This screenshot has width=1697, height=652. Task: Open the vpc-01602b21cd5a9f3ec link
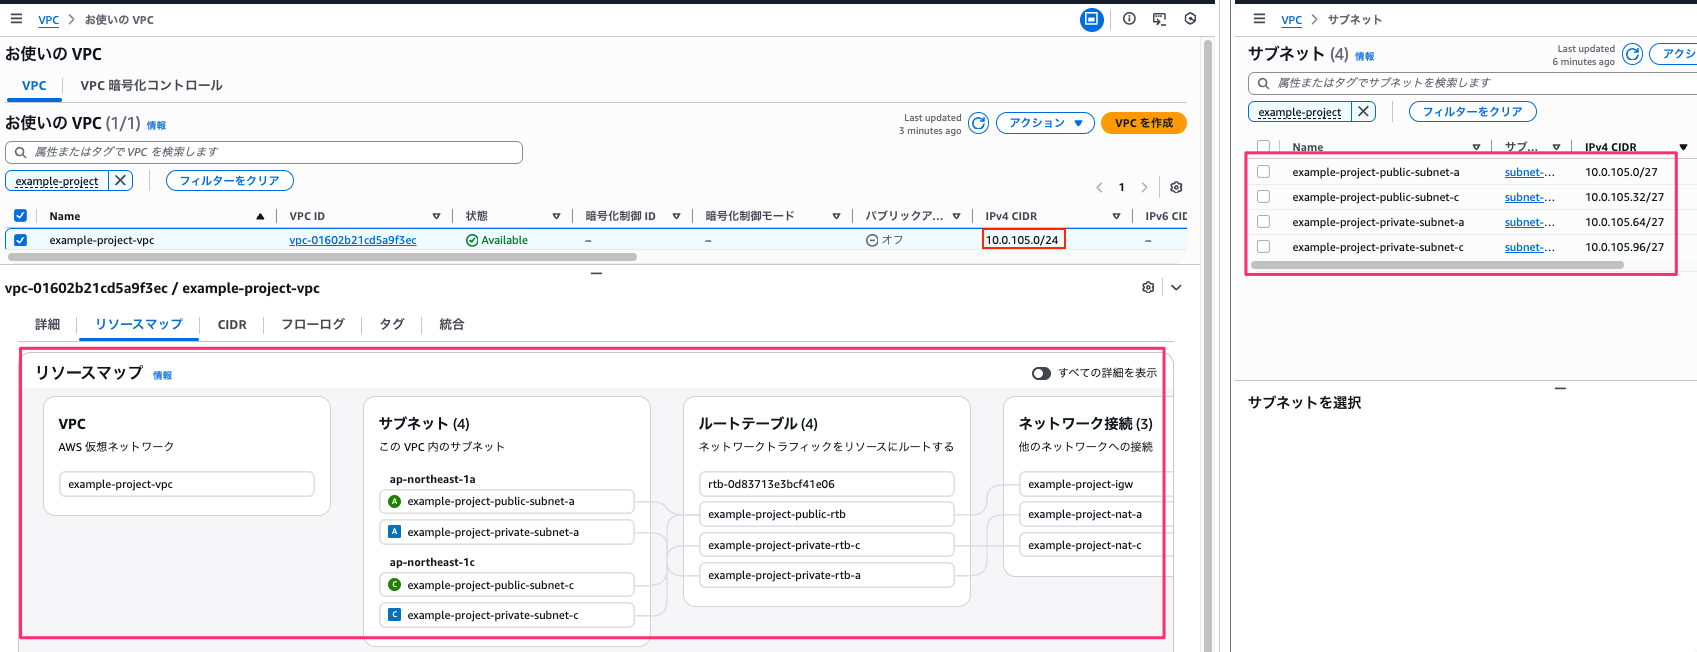(352, 240)
